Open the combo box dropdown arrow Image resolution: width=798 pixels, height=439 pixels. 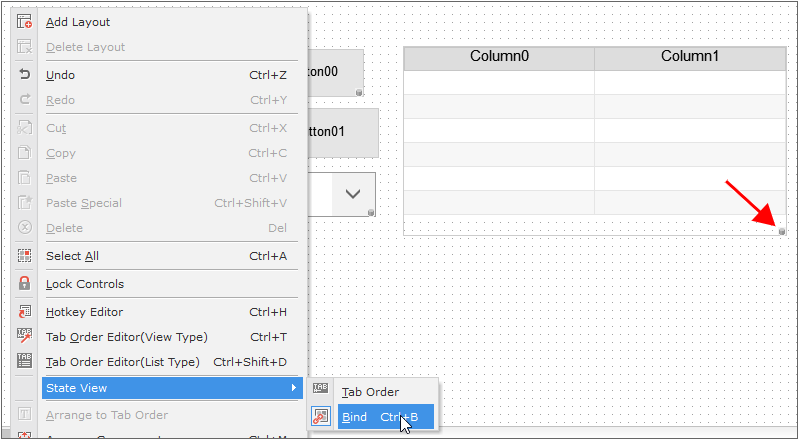pos(353,194)
